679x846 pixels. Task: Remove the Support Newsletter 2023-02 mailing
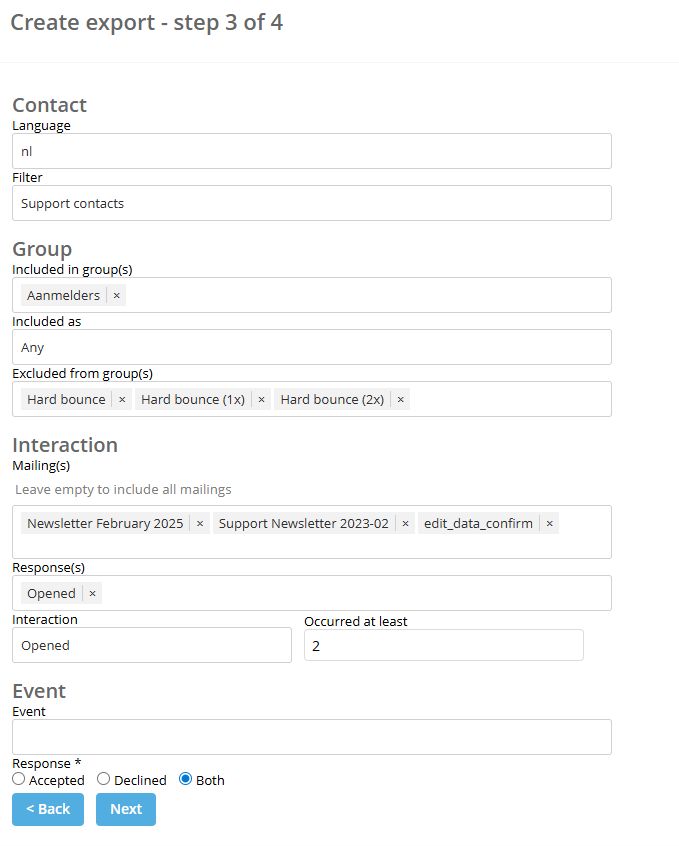[x=405, y=522]
